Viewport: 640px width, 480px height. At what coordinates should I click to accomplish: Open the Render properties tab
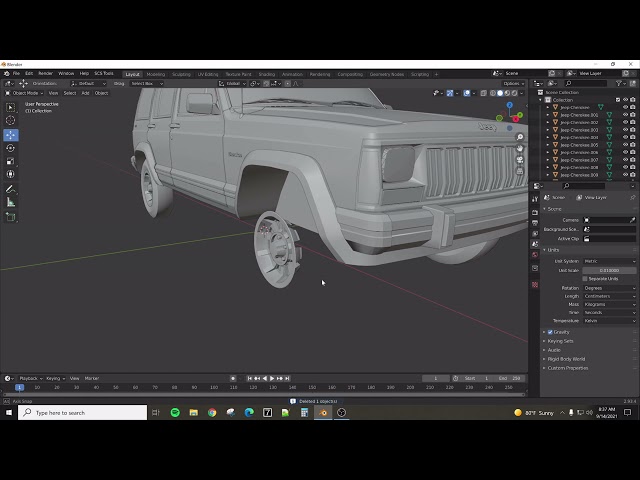(x=535, y=213)
